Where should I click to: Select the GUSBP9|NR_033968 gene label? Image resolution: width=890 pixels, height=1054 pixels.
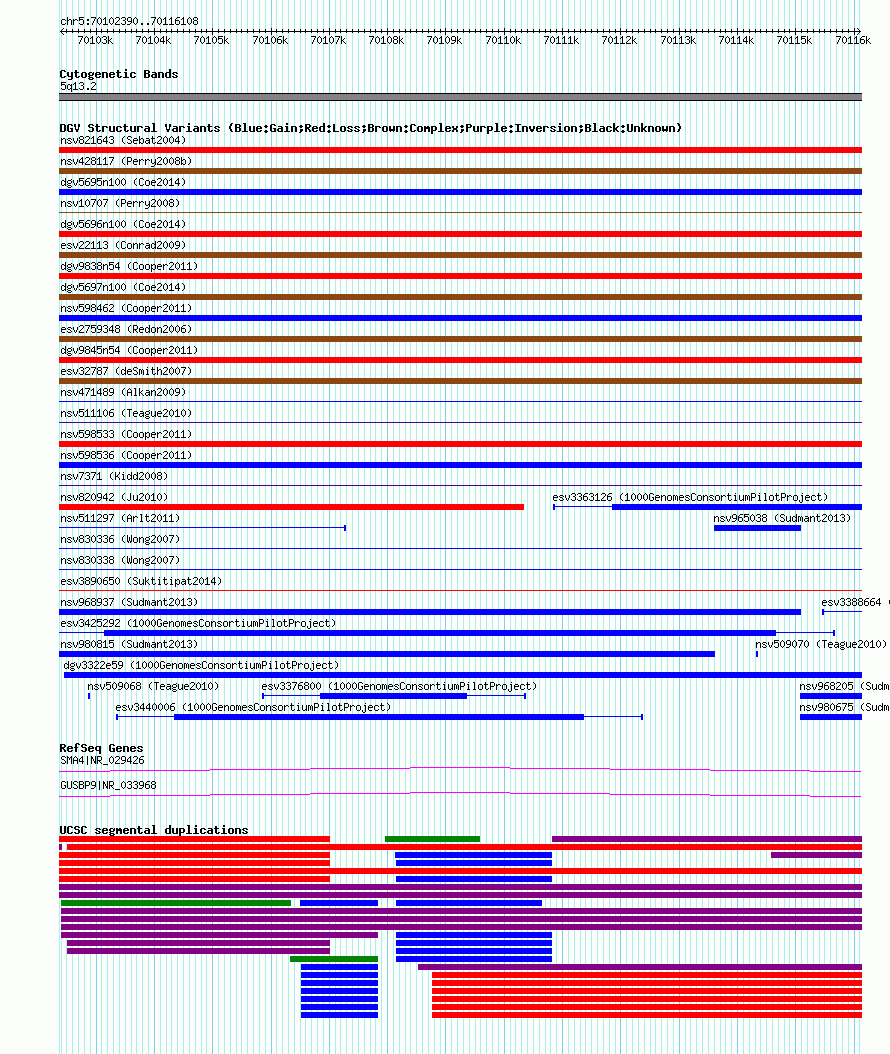click(x=108, y=785)
